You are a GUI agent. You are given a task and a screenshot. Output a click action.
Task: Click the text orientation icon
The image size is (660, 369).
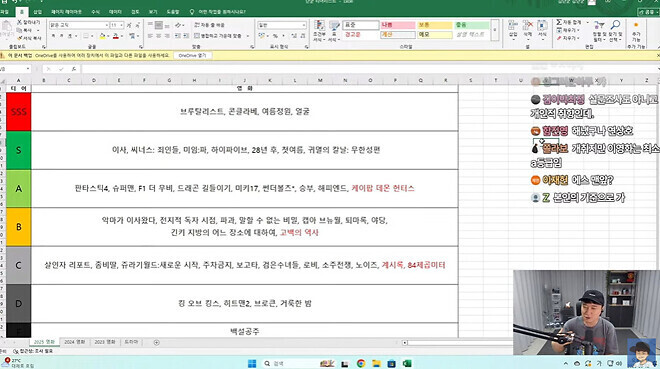178,25
